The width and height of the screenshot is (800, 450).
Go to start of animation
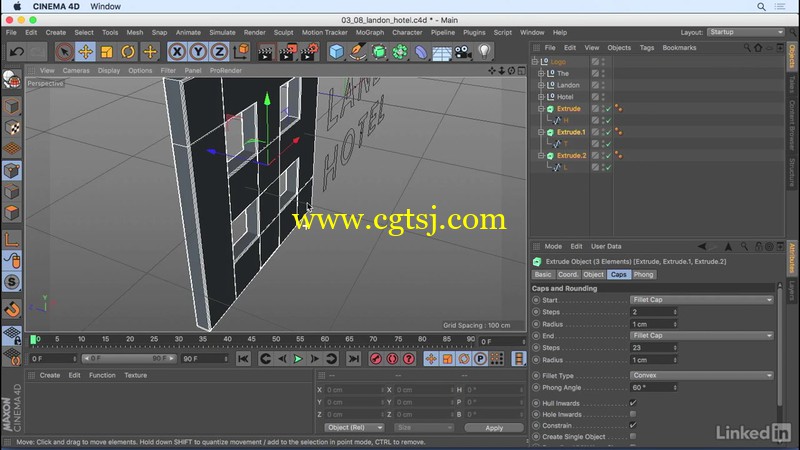click(x=243, y=359)
